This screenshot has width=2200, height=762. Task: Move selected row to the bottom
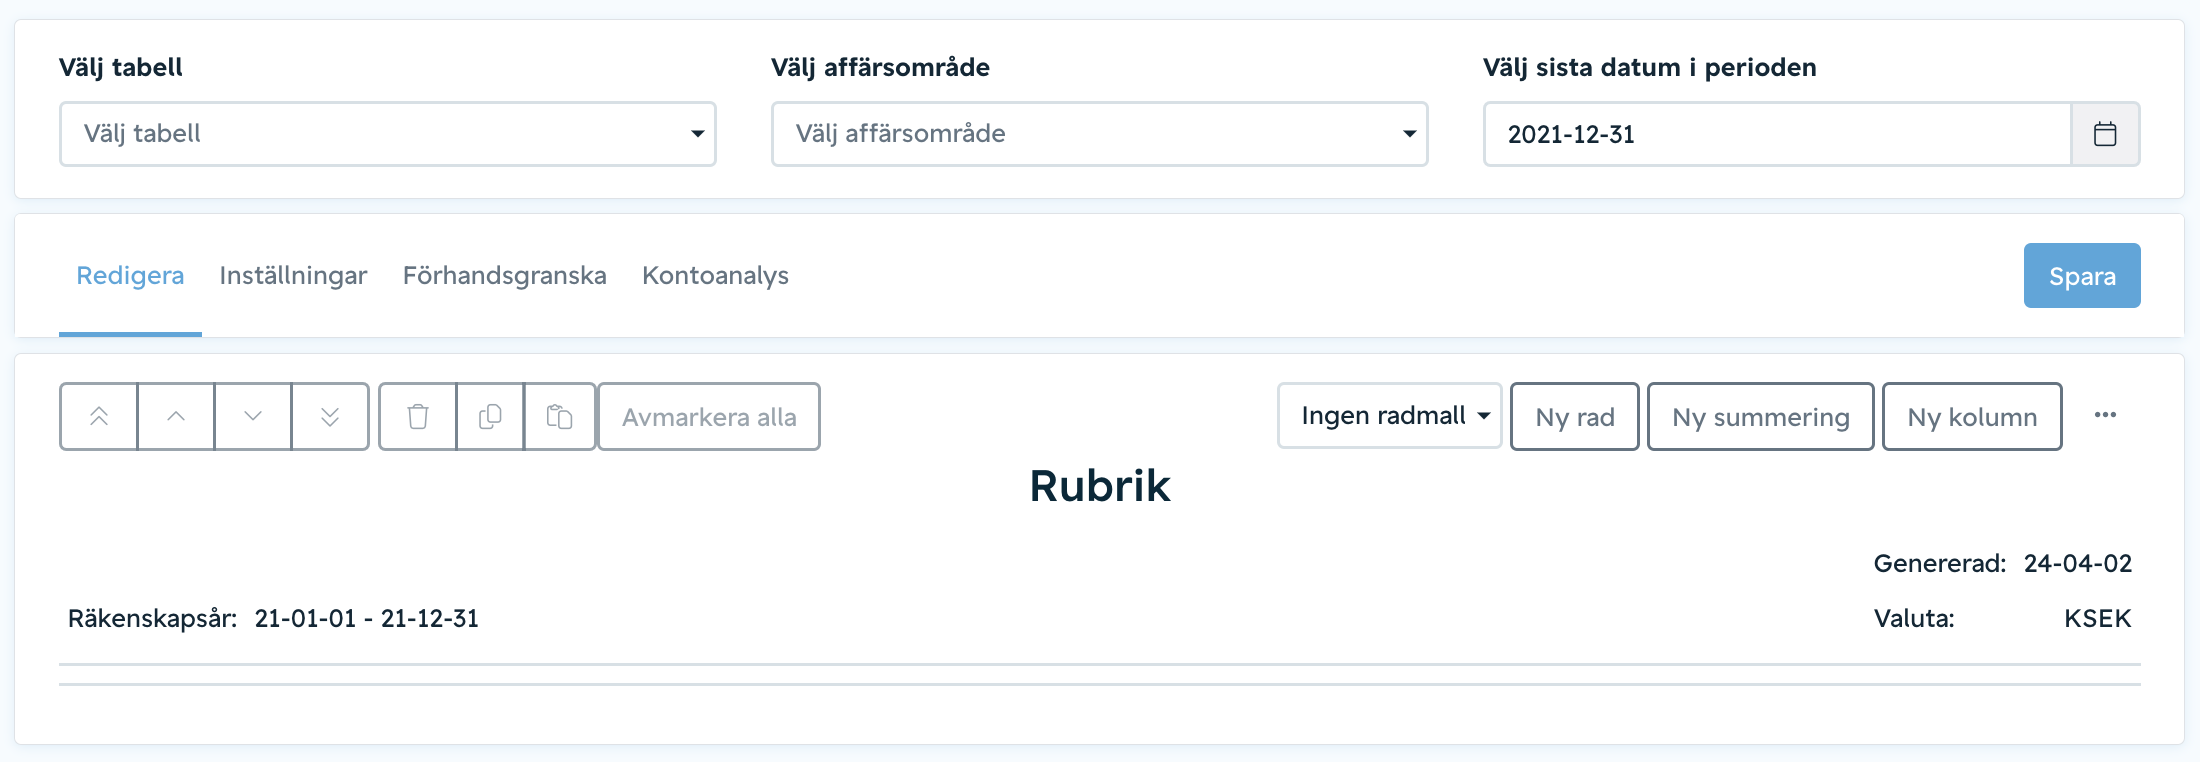(330, 417)
